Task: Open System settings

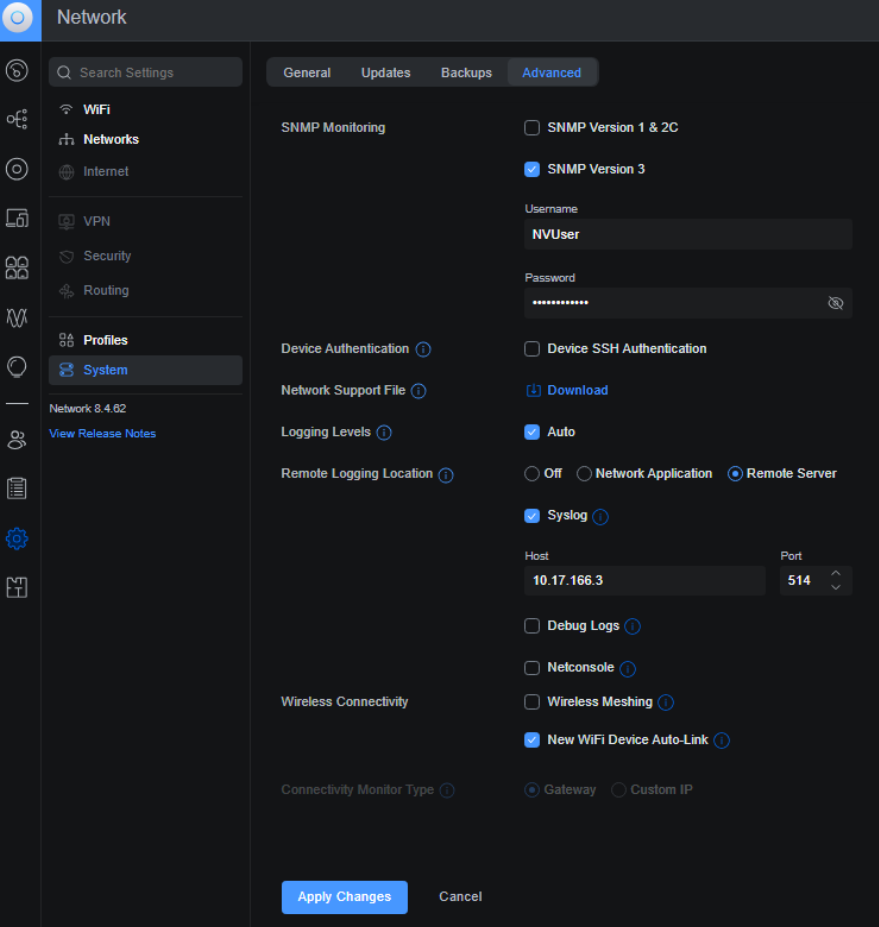Action: (x=145, y=370)
